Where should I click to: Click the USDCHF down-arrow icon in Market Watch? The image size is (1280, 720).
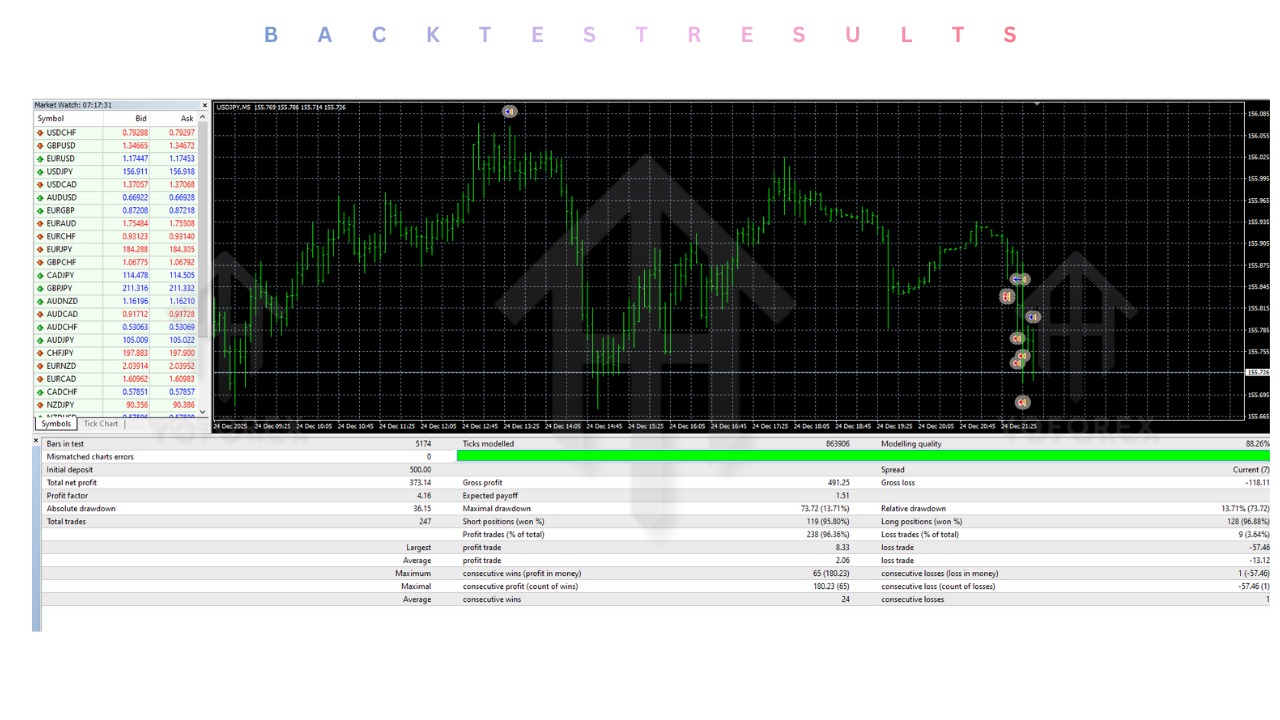(x=40, y=133)
